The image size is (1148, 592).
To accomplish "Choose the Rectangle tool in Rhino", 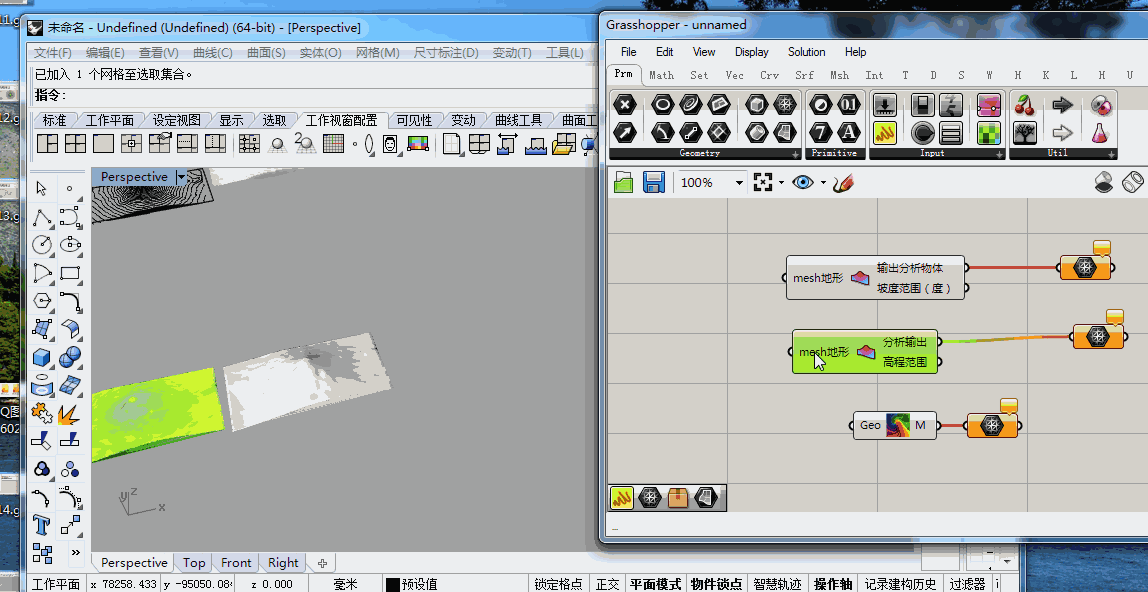I will [70, 274].
